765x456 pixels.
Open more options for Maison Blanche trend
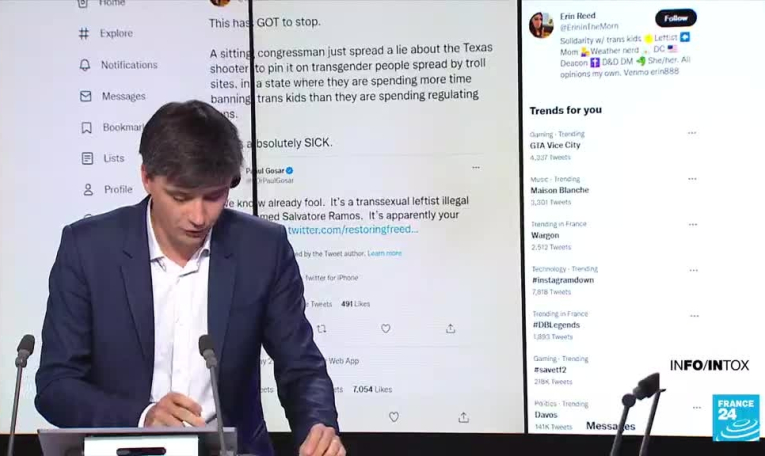pyautogui.click(x=692, y=179)
